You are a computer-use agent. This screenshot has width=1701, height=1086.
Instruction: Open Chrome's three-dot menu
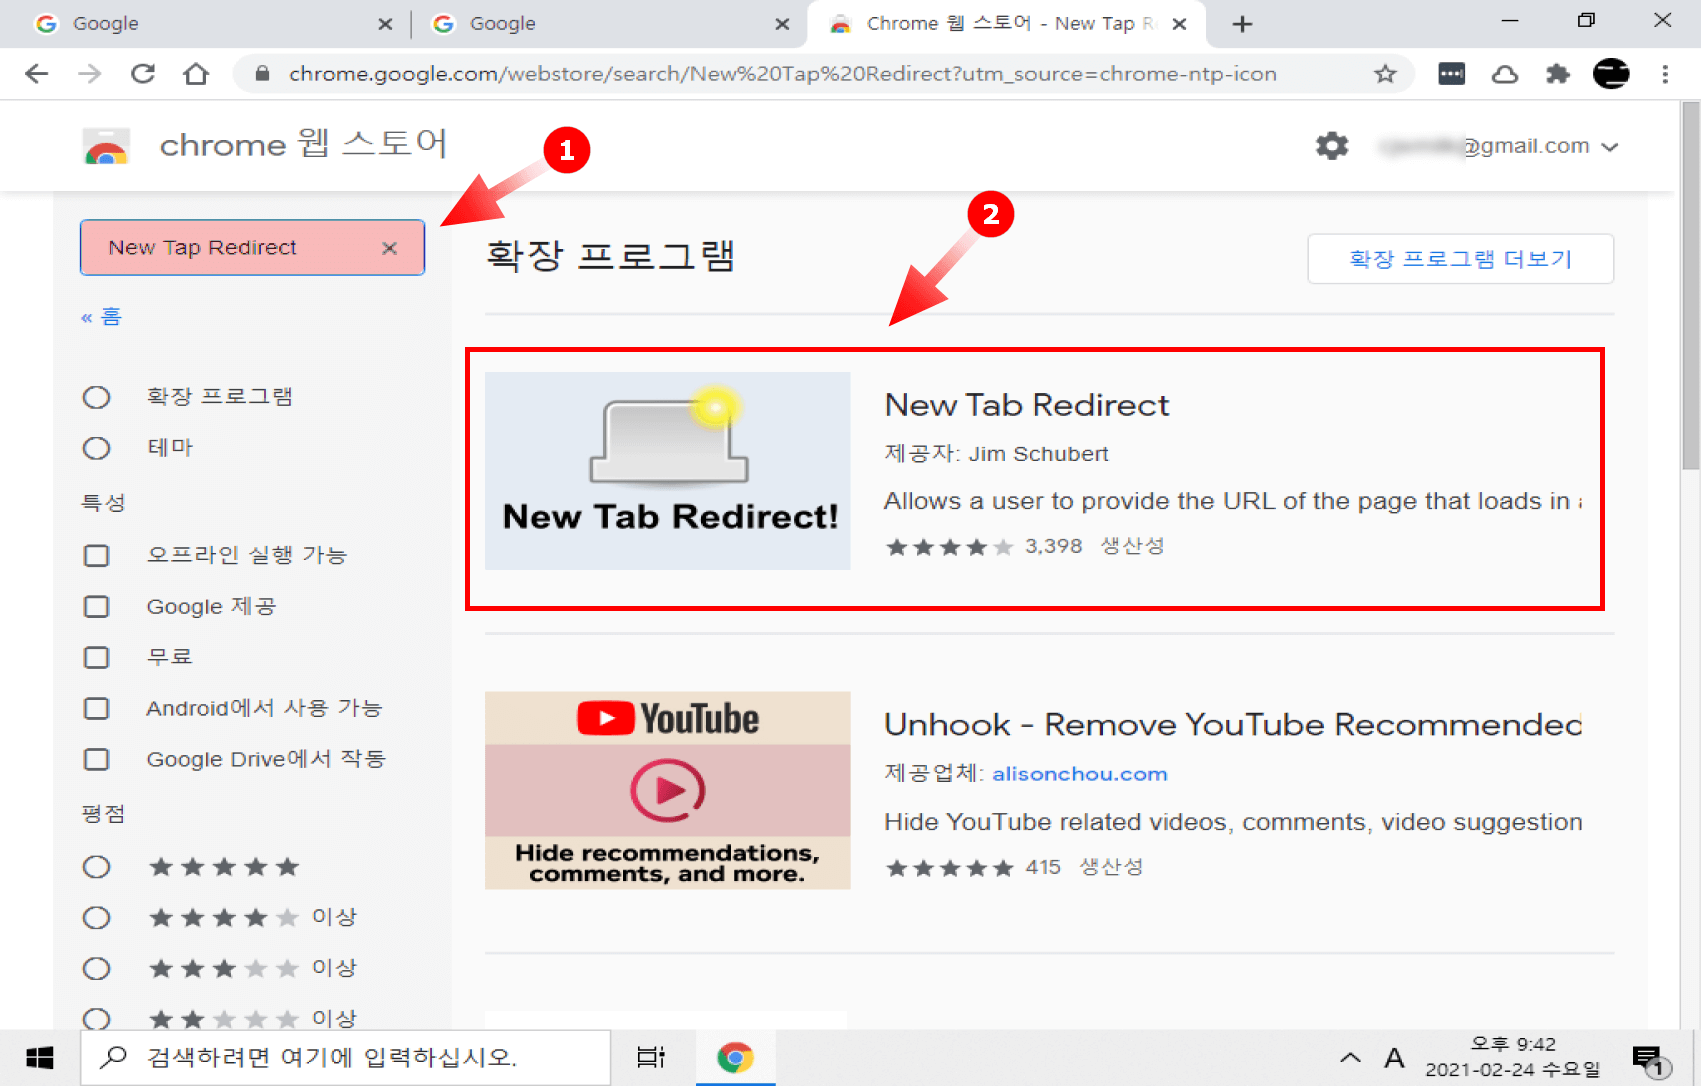(1665, 74)
